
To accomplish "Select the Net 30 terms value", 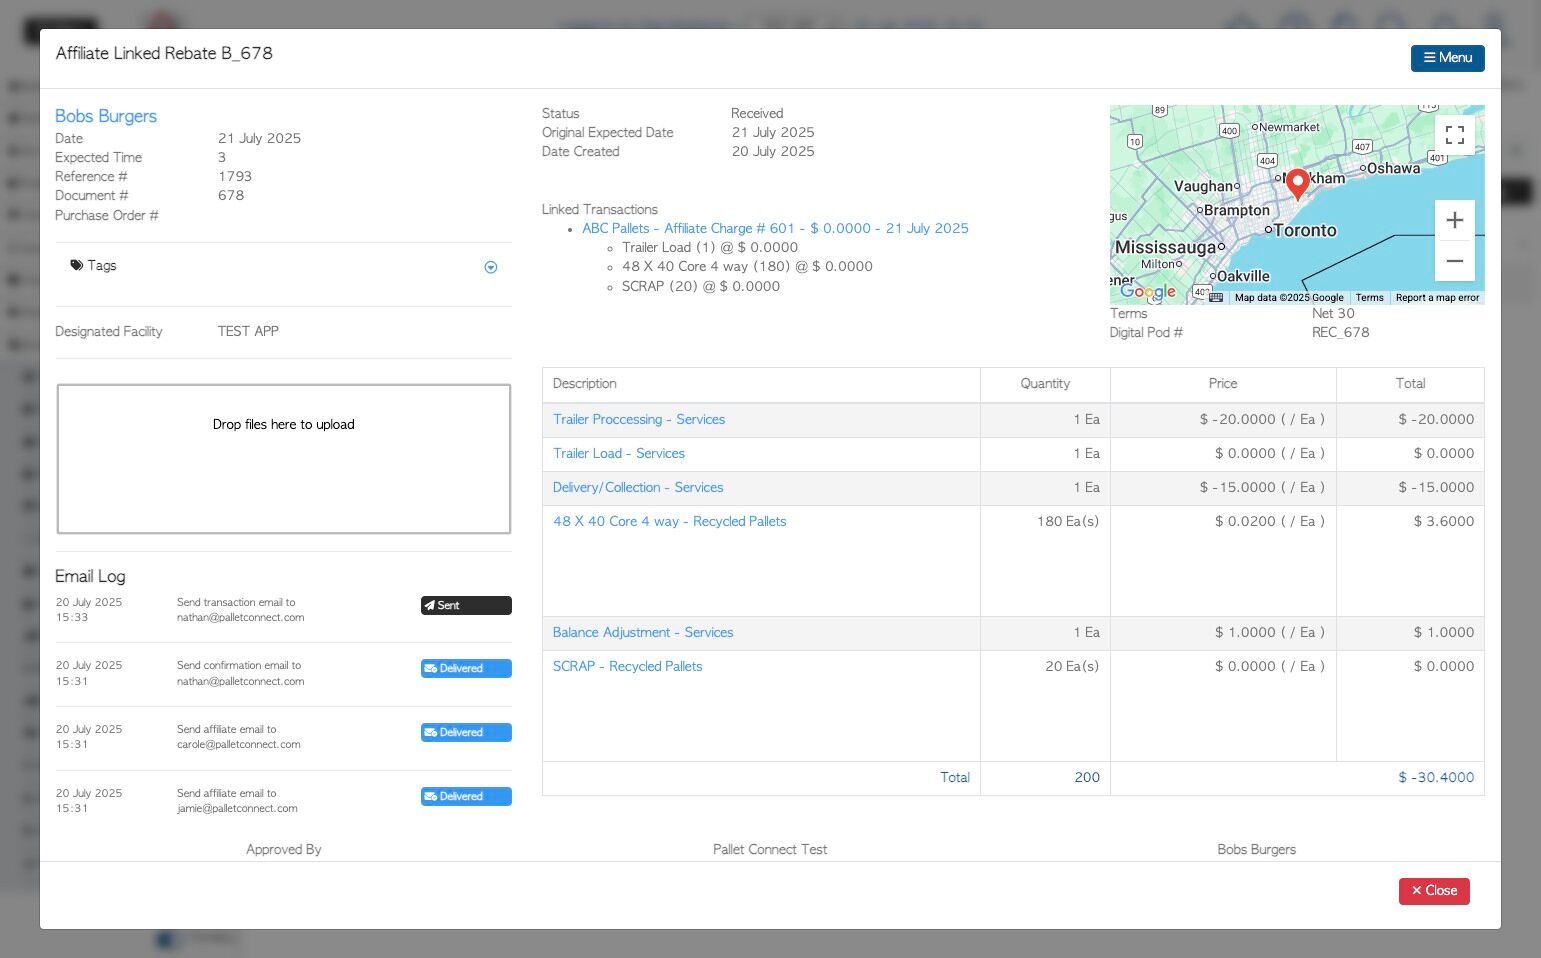I will (1333, 313).
